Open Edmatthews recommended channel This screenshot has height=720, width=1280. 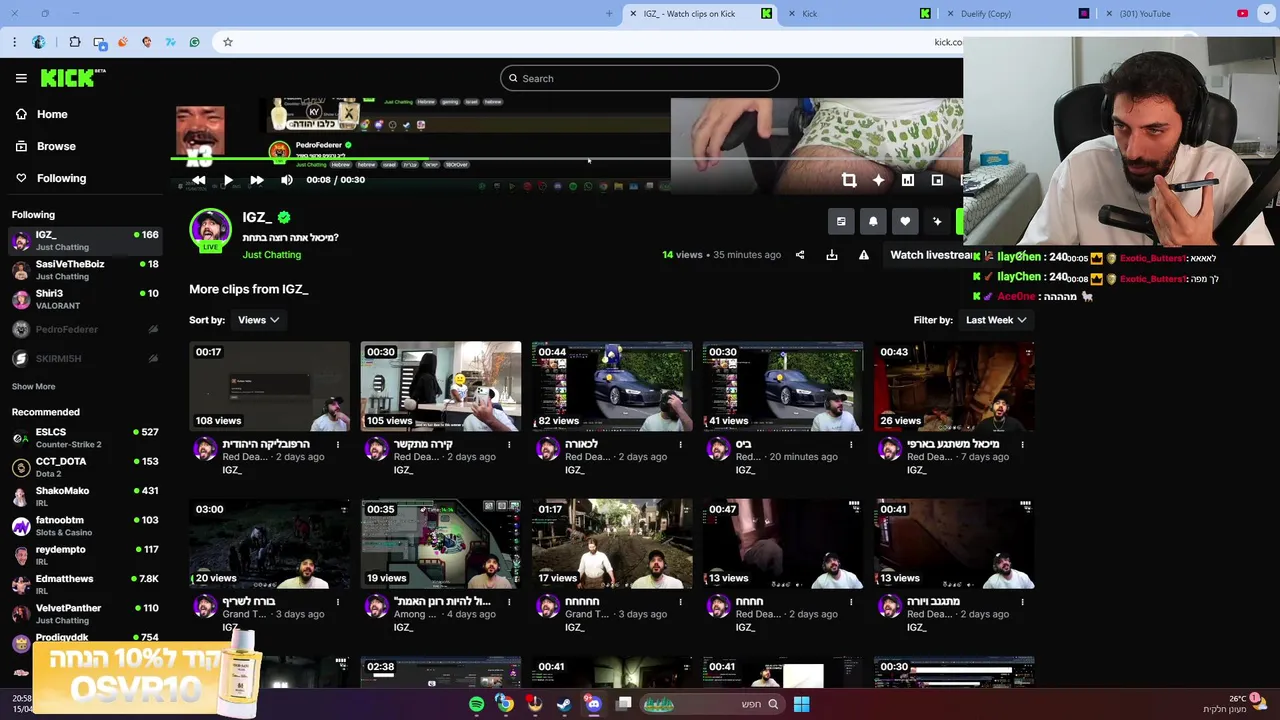point(84,584)
